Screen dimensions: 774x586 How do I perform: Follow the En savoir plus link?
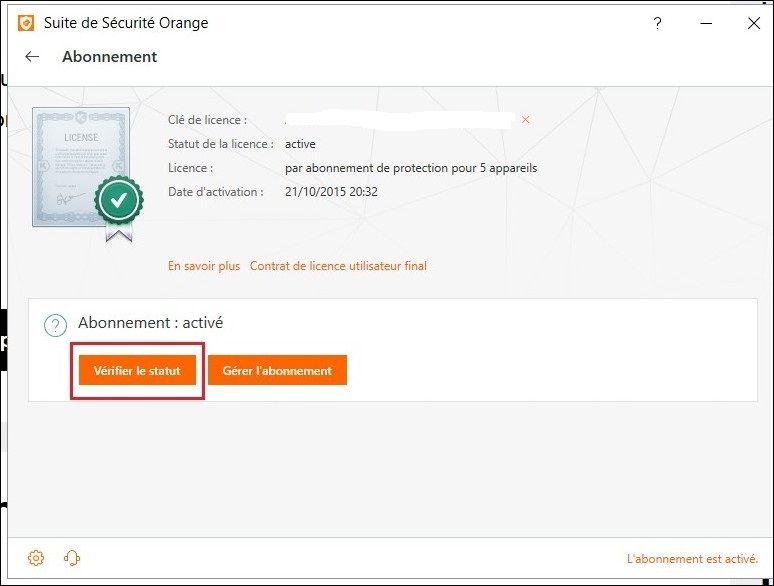click(x=204, y=266)
